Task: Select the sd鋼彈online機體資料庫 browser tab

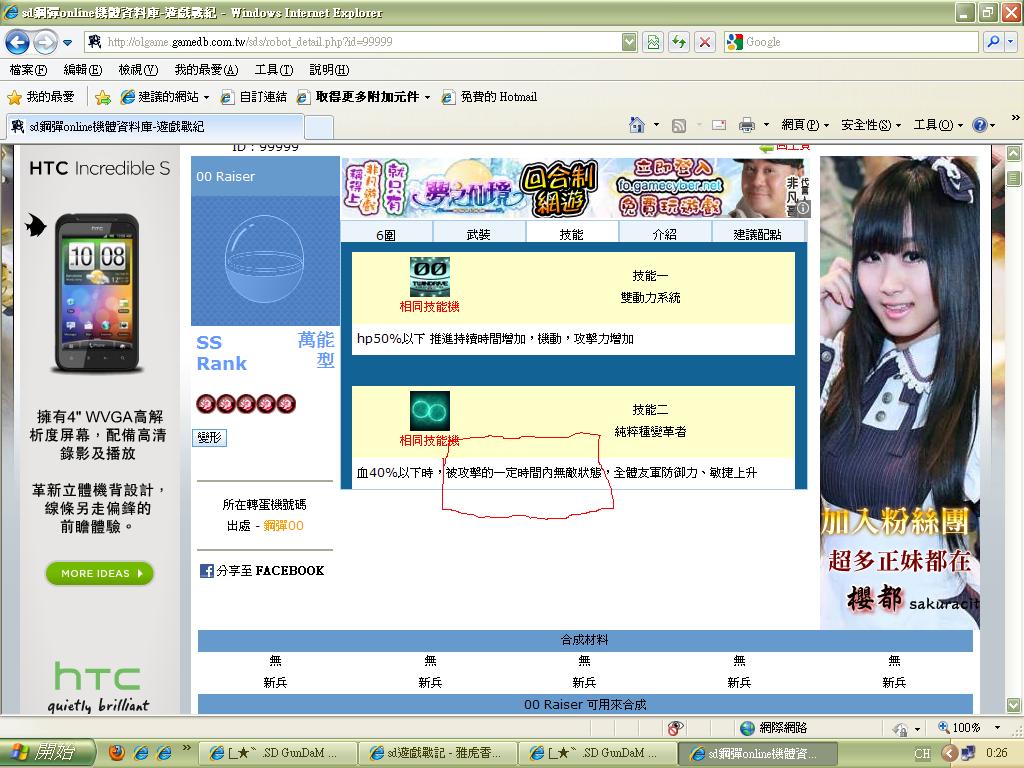Action: pos(155,127)
